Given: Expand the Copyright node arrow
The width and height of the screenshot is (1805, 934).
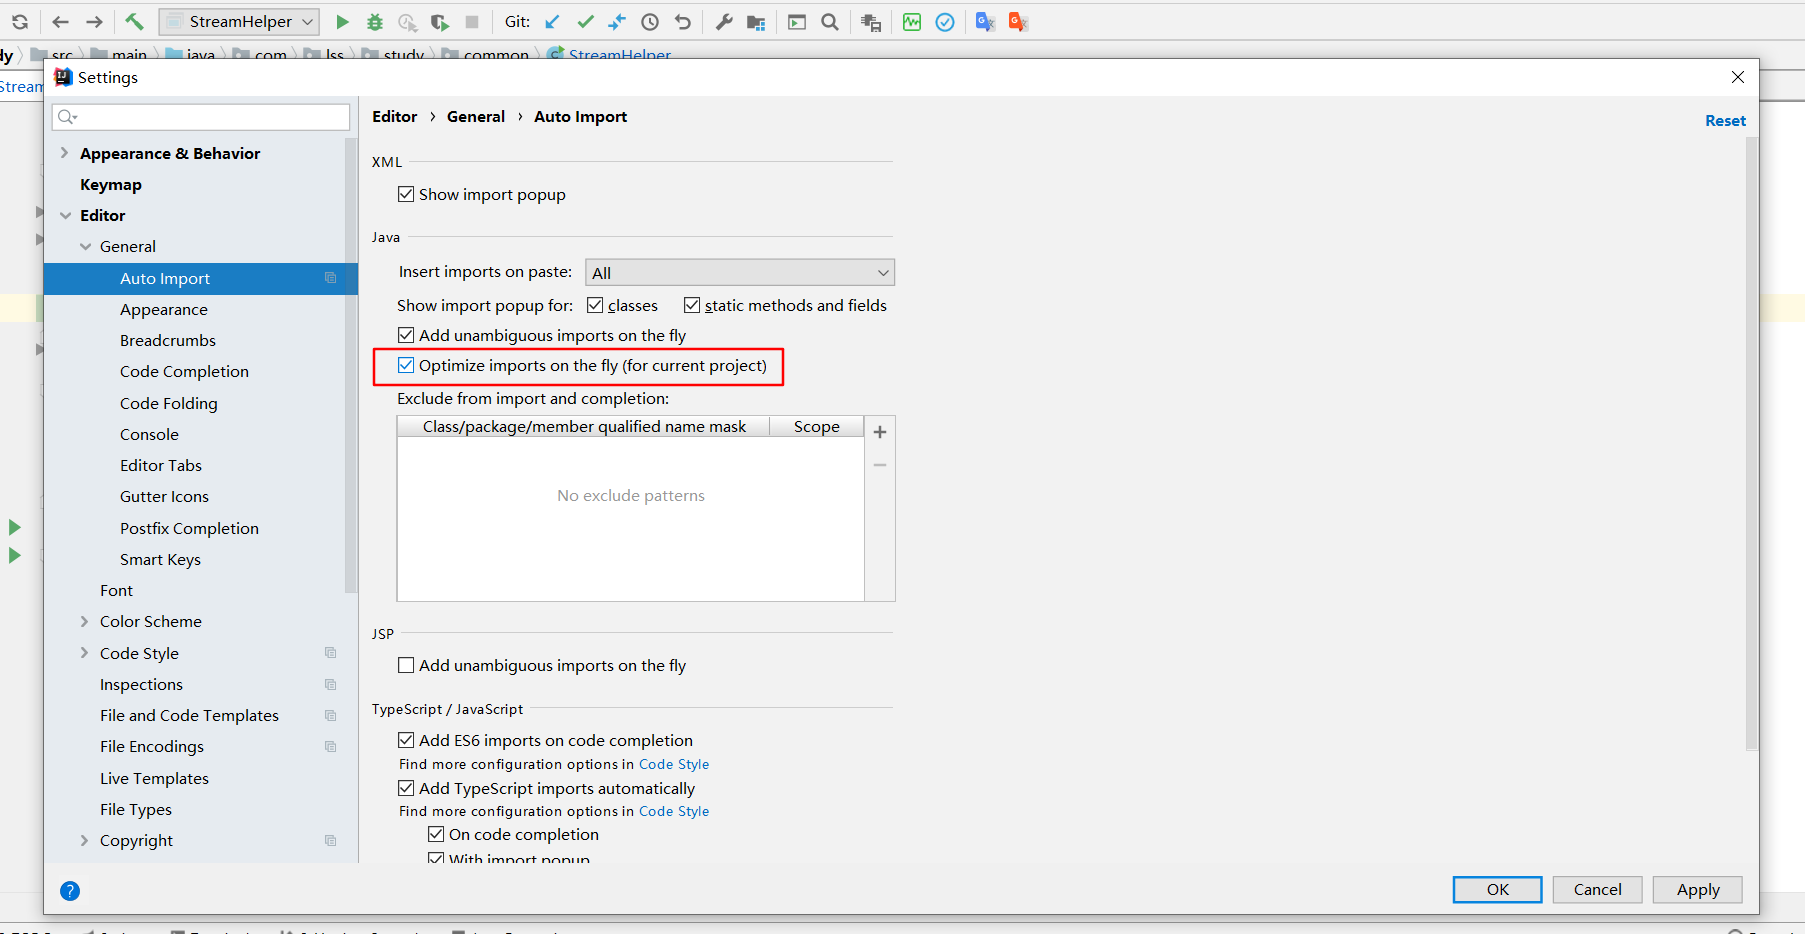Looking at the screenshot, I should click(85, 840).
